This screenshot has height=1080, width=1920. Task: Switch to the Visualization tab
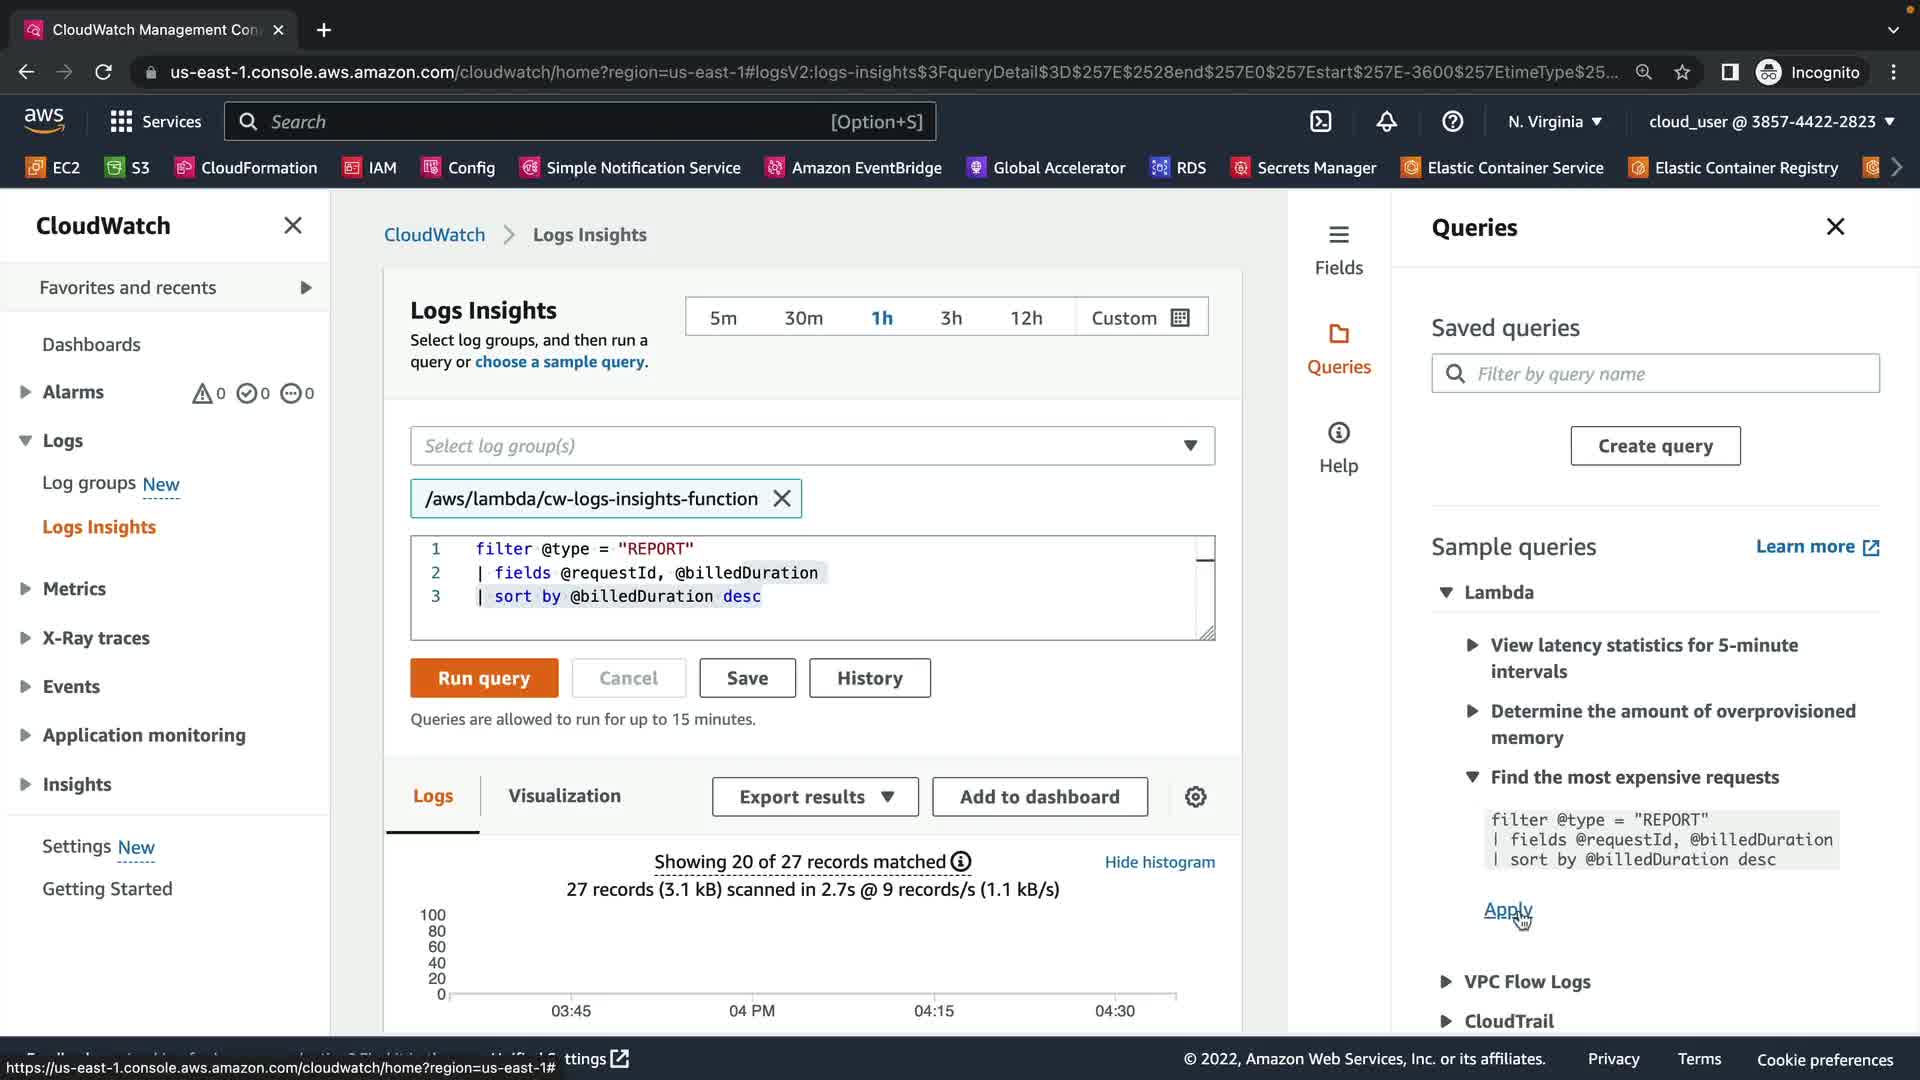(564, 796)
